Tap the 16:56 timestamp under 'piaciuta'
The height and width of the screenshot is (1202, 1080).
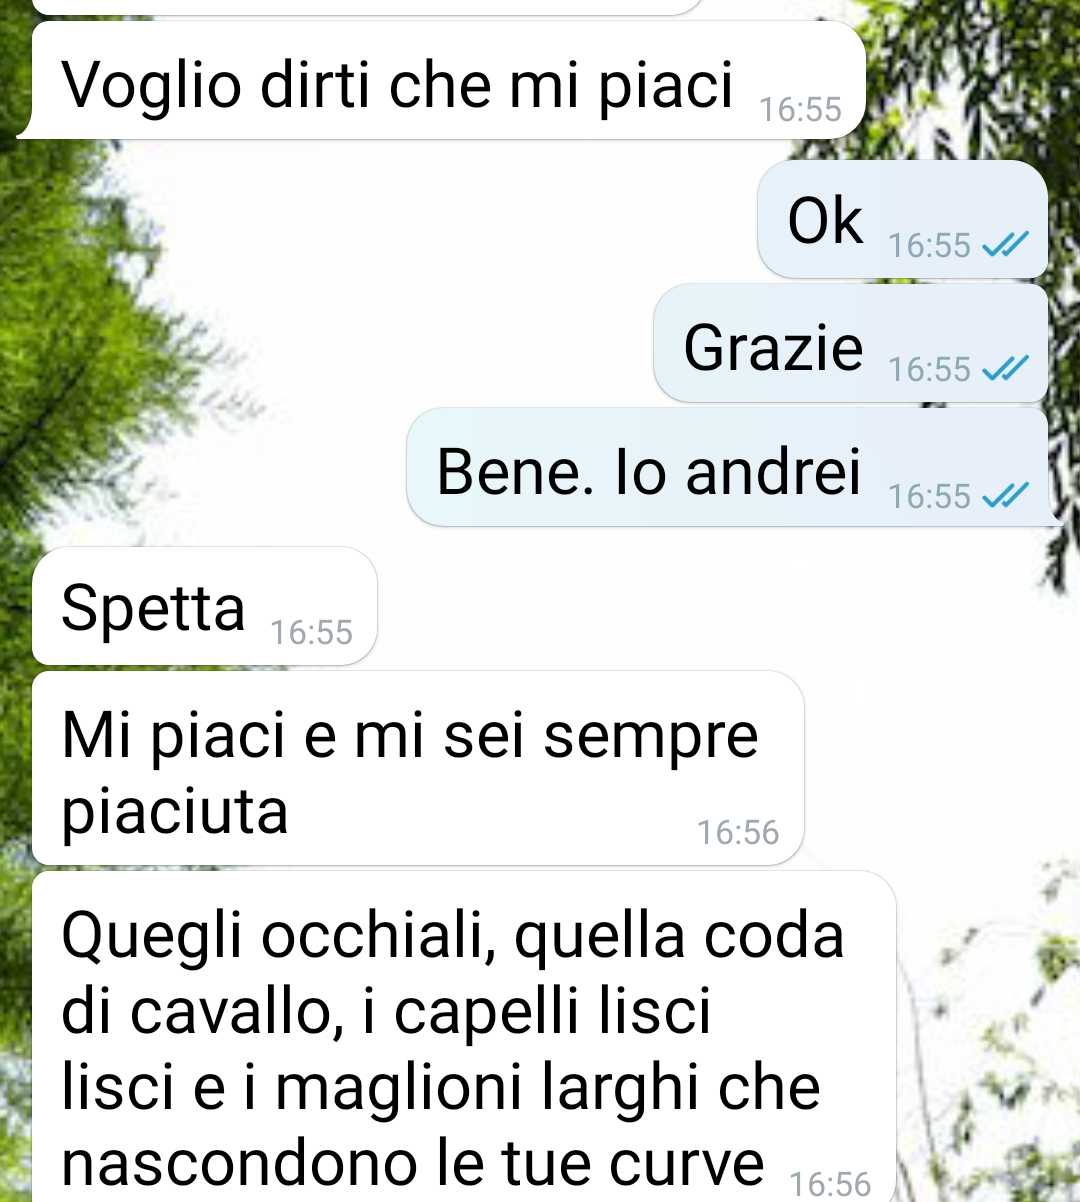(x=738, y=832)
